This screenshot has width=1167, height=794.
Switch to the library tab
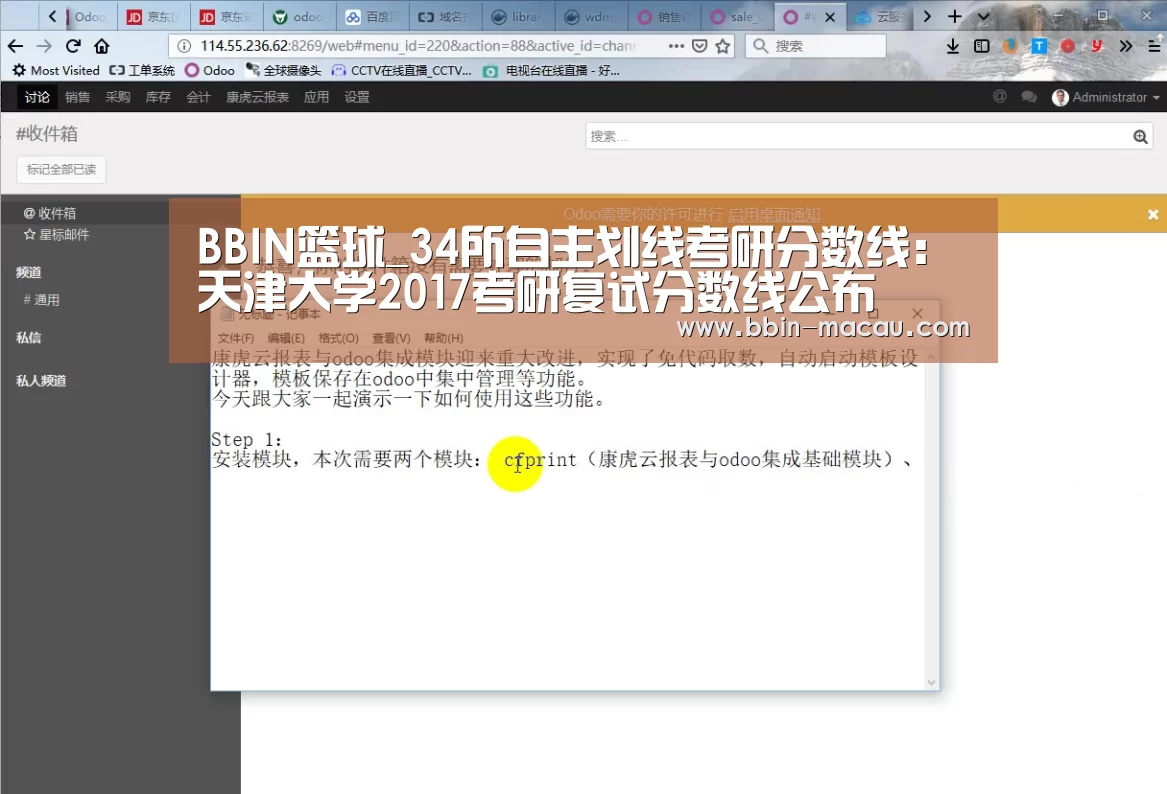[518, 16]
